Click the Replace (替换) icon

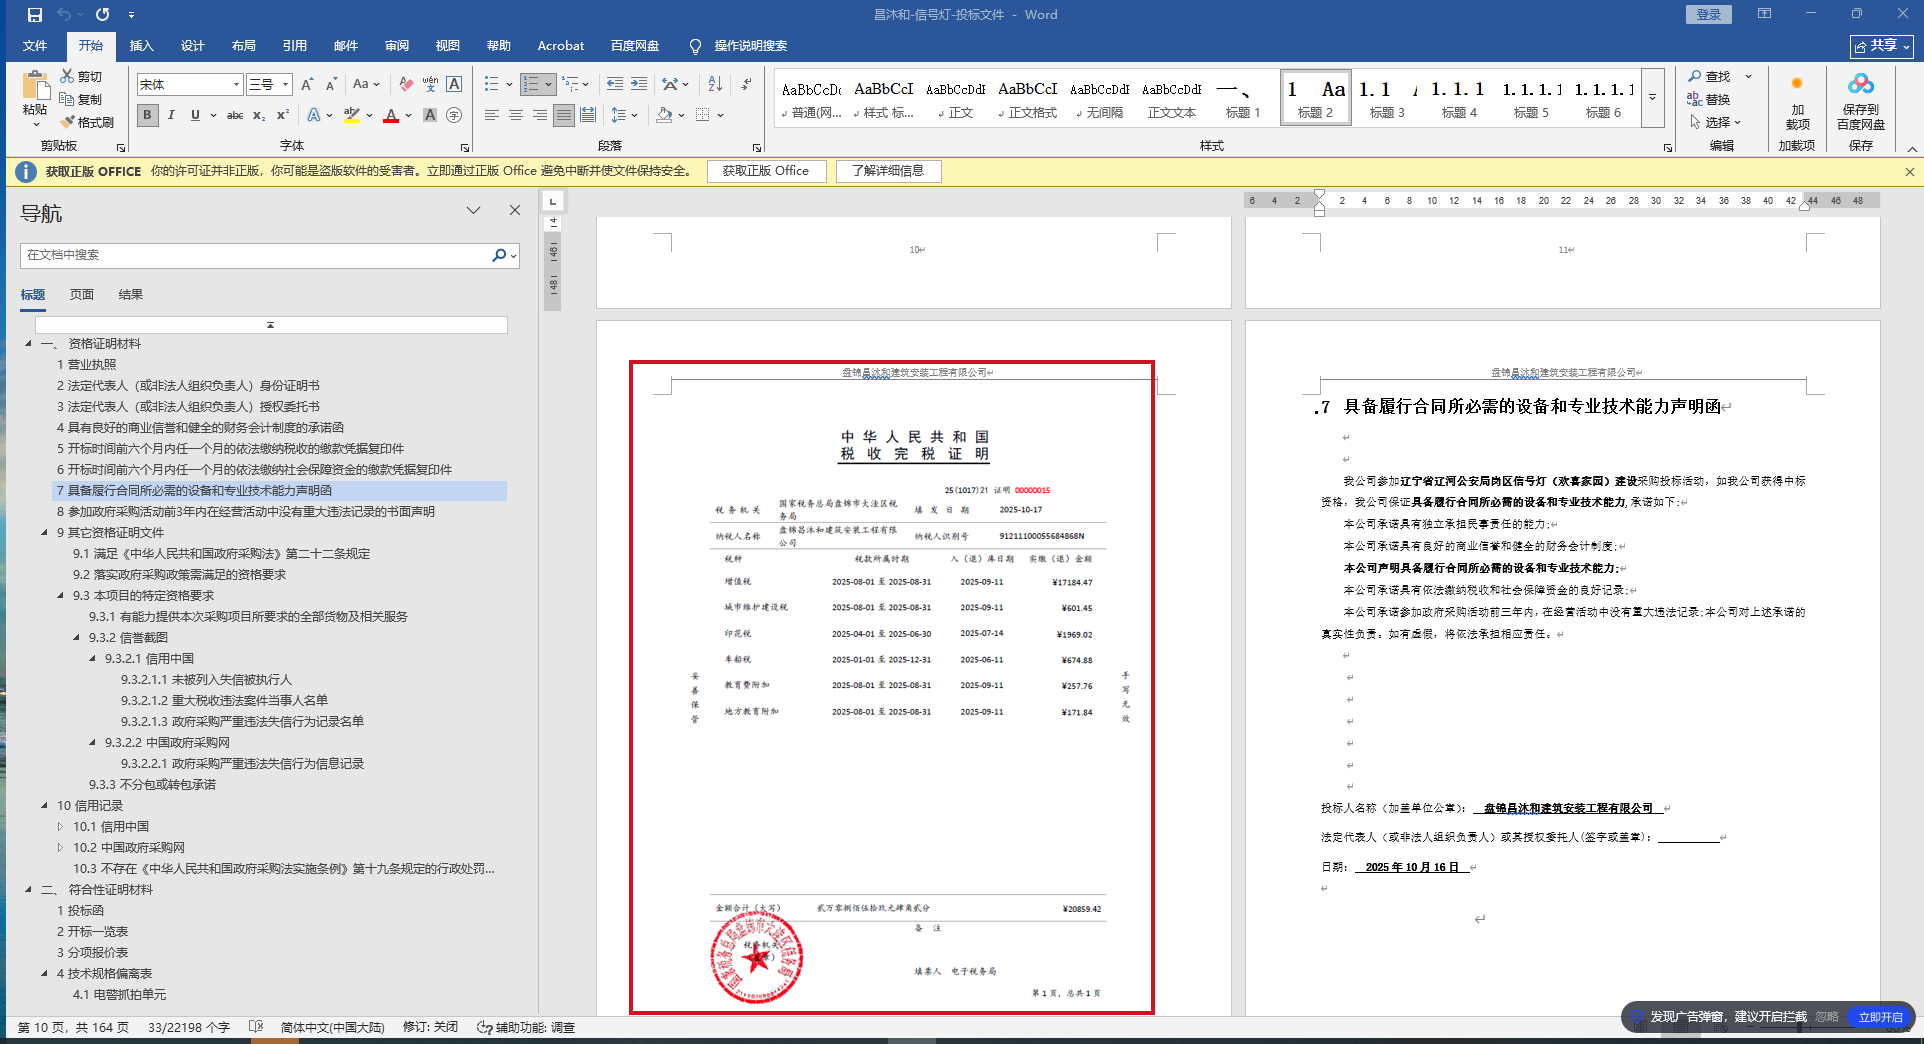click(1694, 99)
